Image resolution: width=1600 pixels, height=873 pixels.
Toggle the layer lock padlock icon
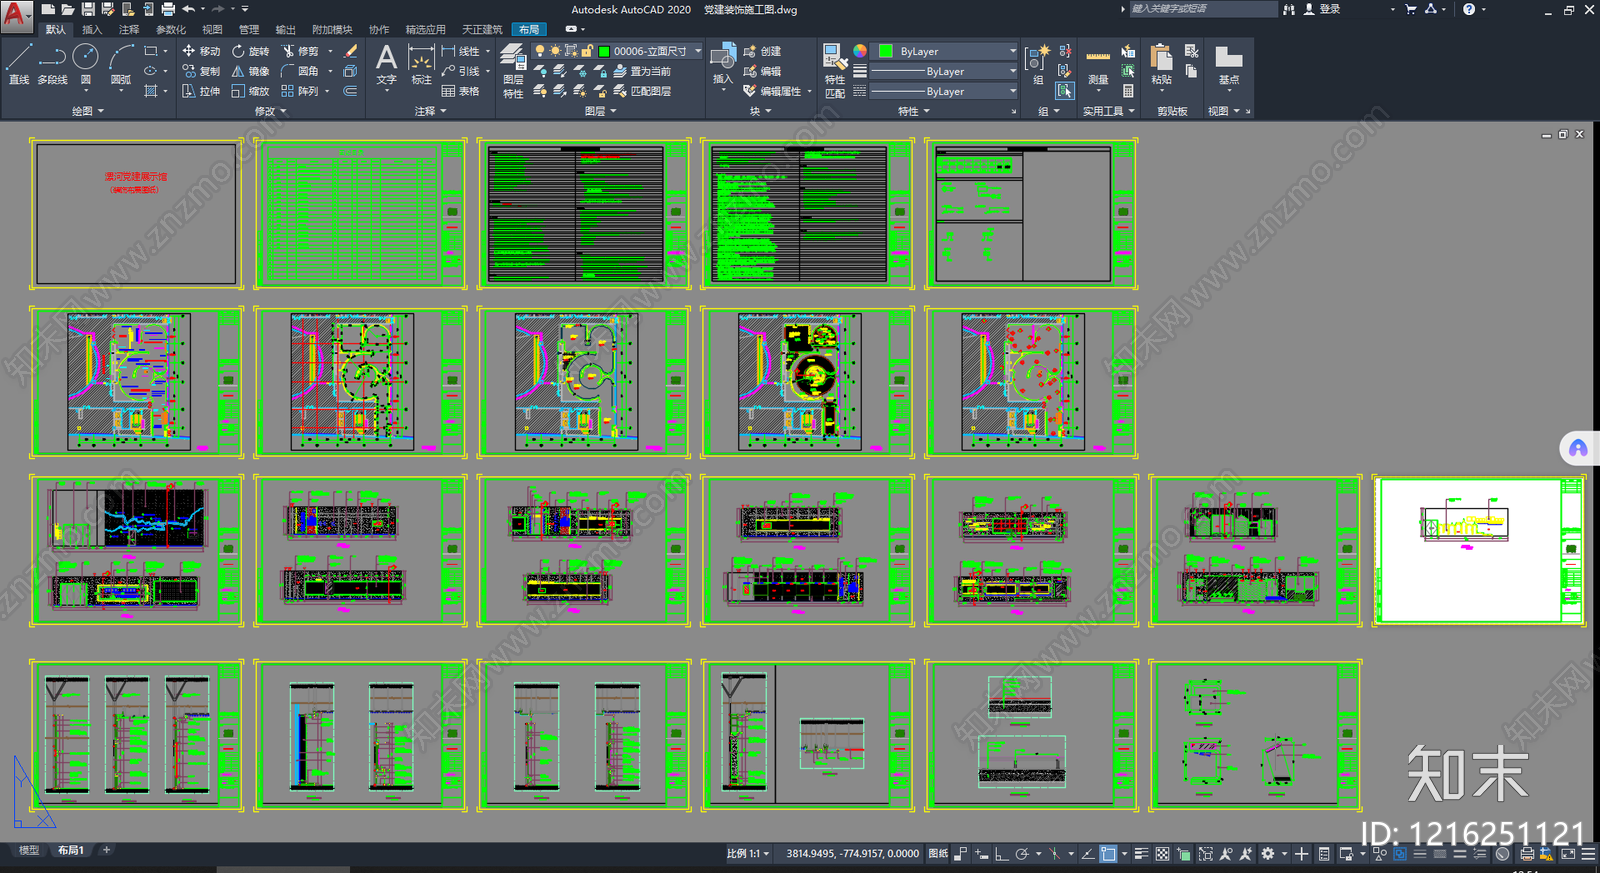[588, 51]
